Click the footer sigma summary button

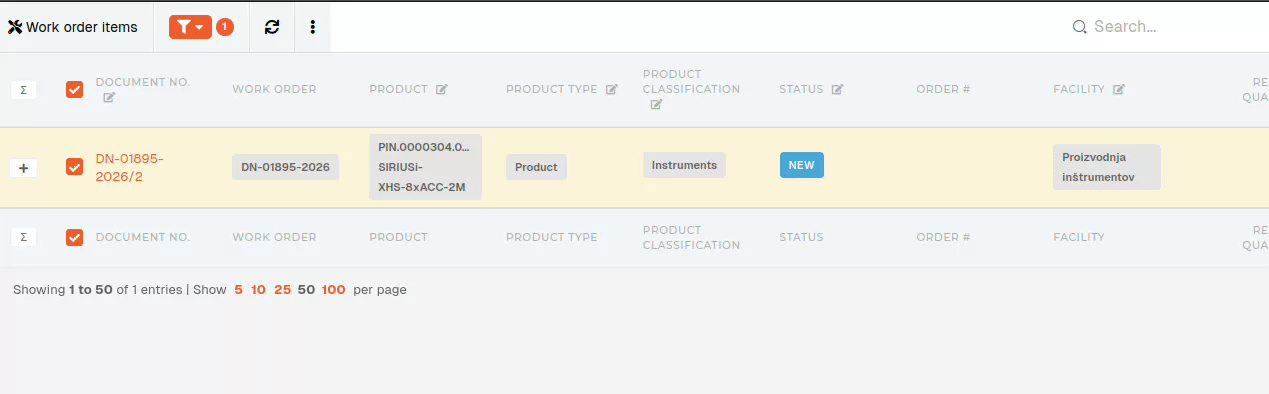[23, 237]
